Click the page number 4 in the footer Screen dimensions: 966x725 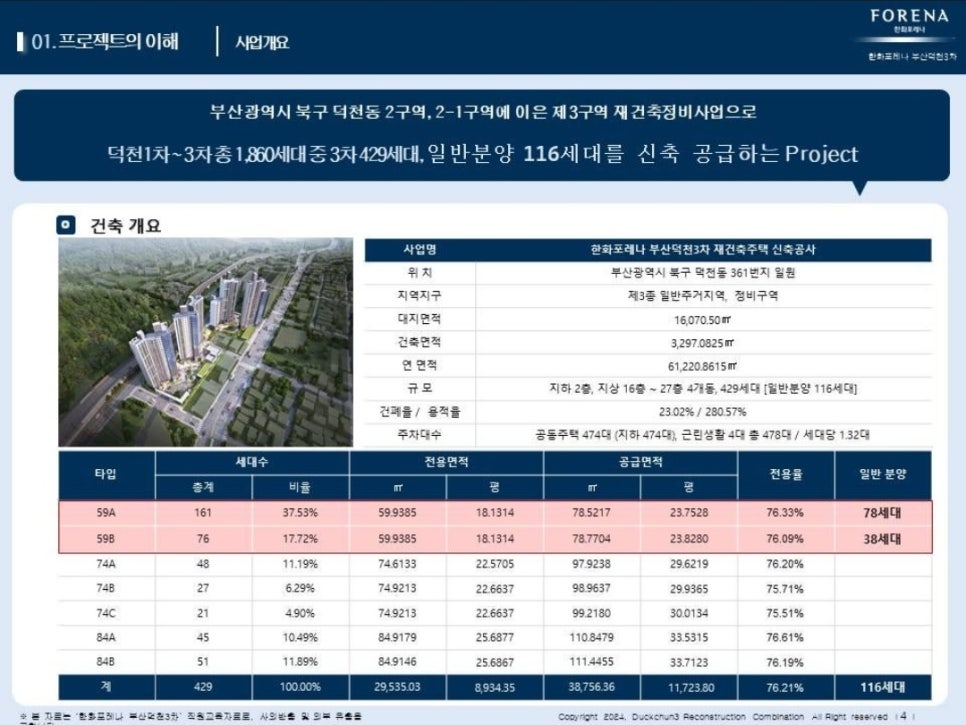[x=904, y=716]
